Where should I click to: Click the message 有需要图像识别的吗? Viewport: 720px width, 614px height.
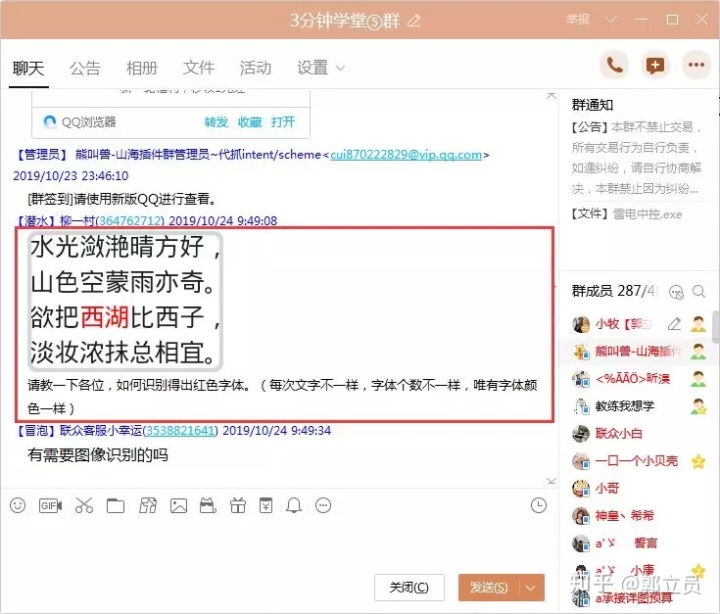point(98,455)
